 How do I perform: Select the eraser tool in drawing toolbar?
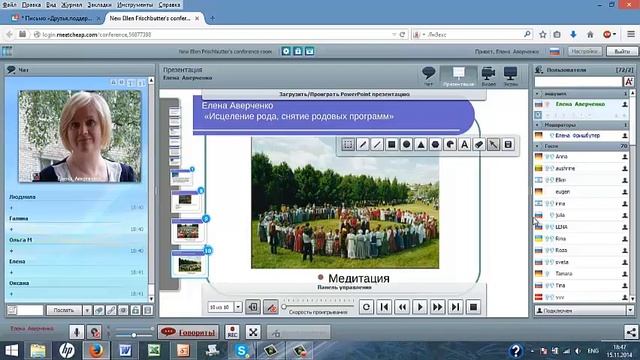479,144
